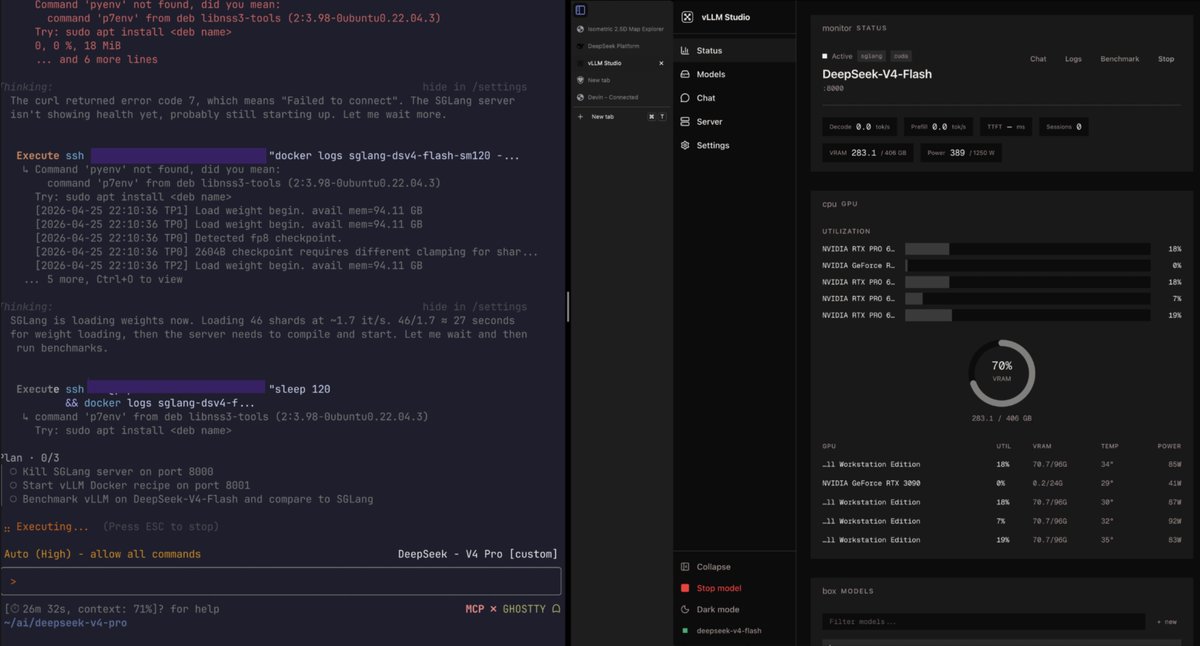Select the GPU row drawing 83W
Viewport: 1200px width, 646px height.
pyautogui.click(x=1002, y=540)
